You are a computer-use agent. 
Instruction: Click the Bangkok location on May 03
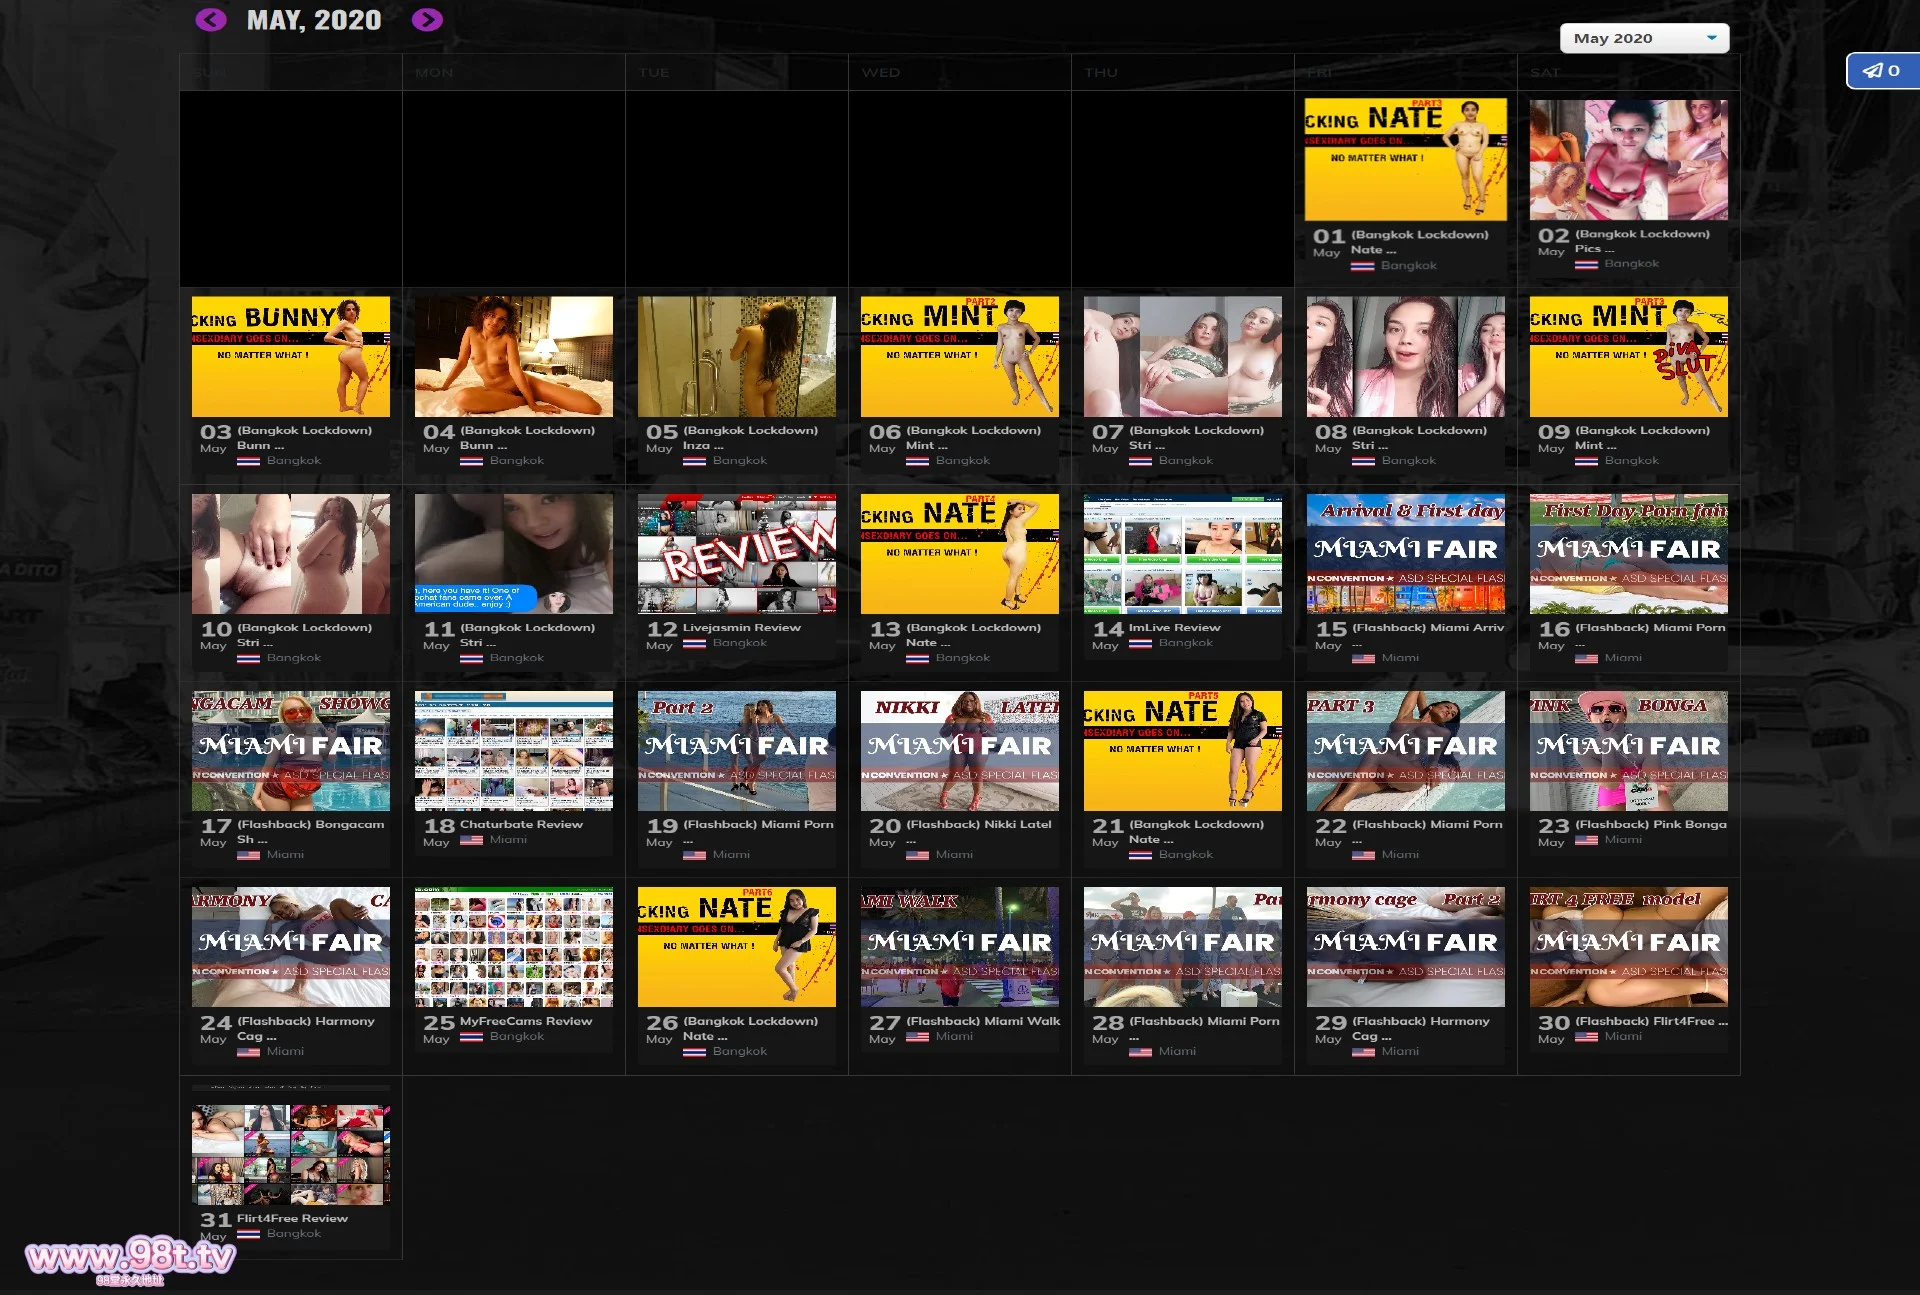pyautogui.click(x=293, y=461)
